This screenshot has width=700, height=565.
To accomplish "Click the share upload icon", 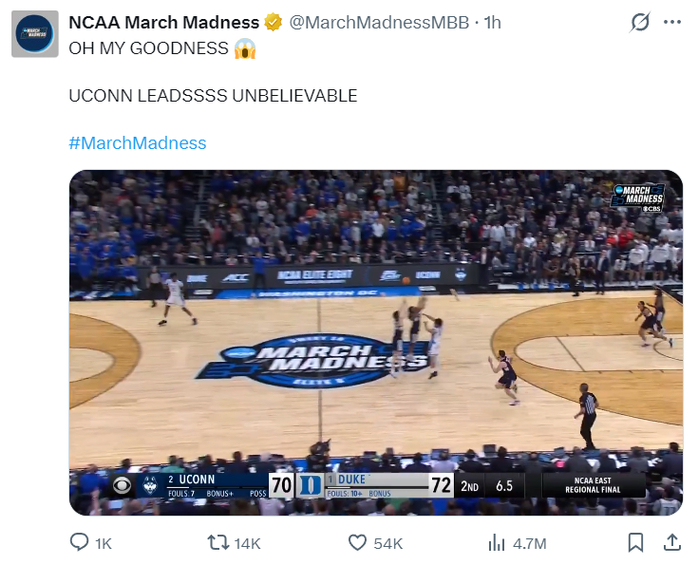I will pyautogui.click(x=672, y=543).
